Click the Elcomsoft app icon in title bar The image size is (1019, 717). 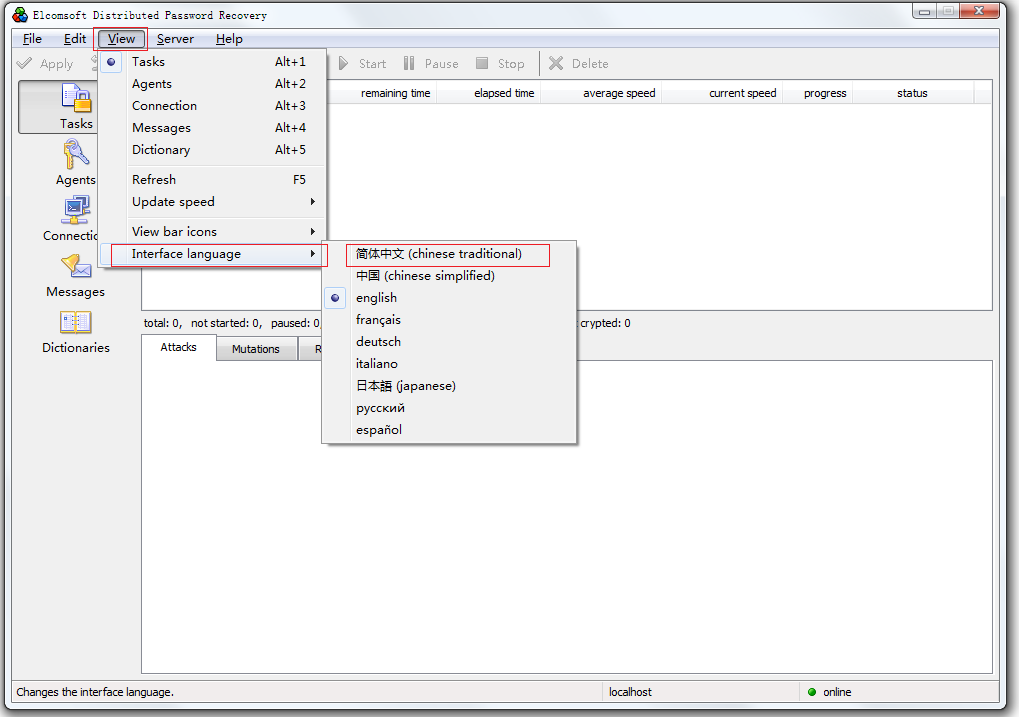coord(19,14)
